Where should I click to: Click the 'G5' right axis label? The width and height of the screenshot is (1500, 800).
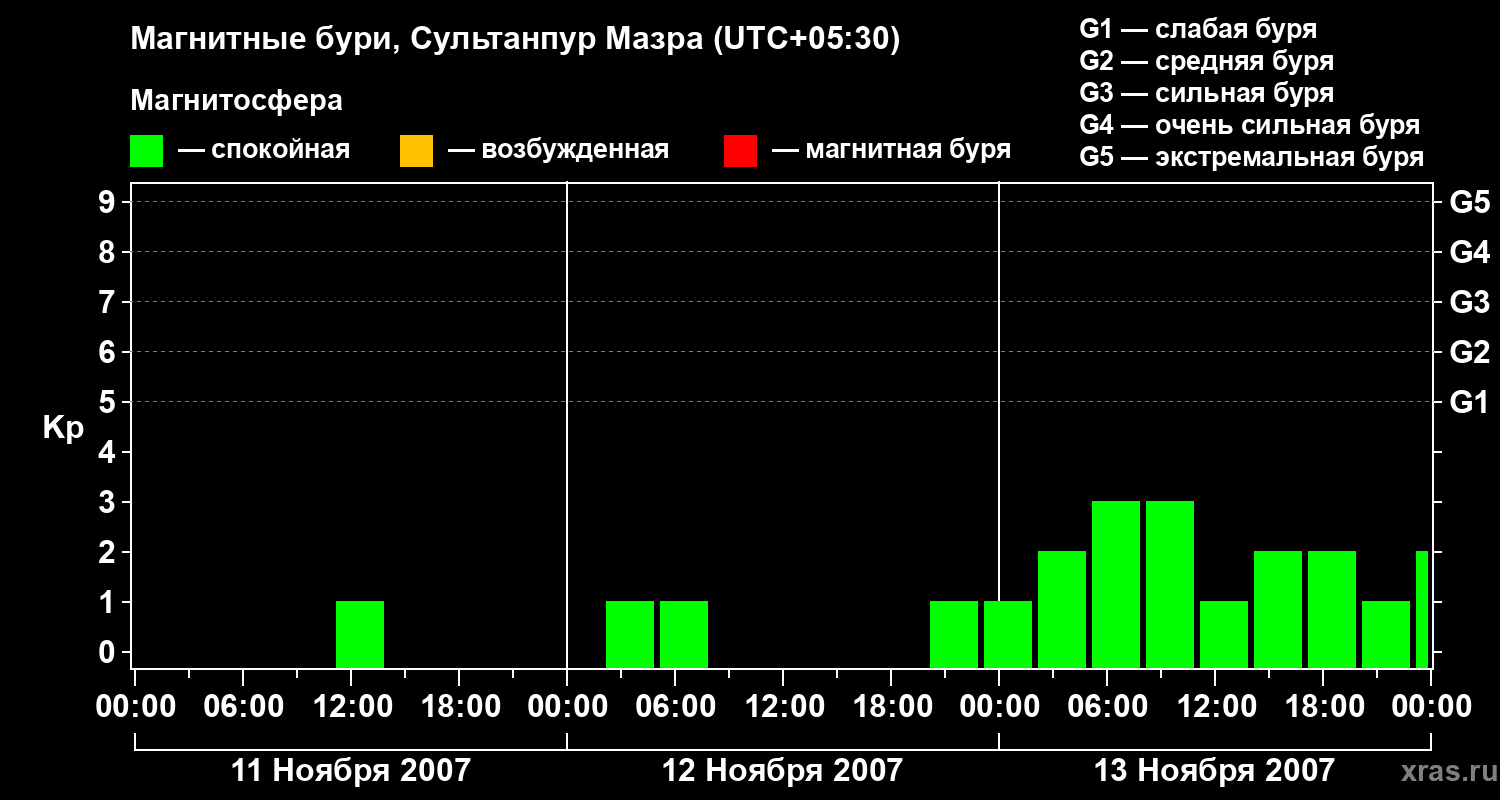(x=1469, y=202)
